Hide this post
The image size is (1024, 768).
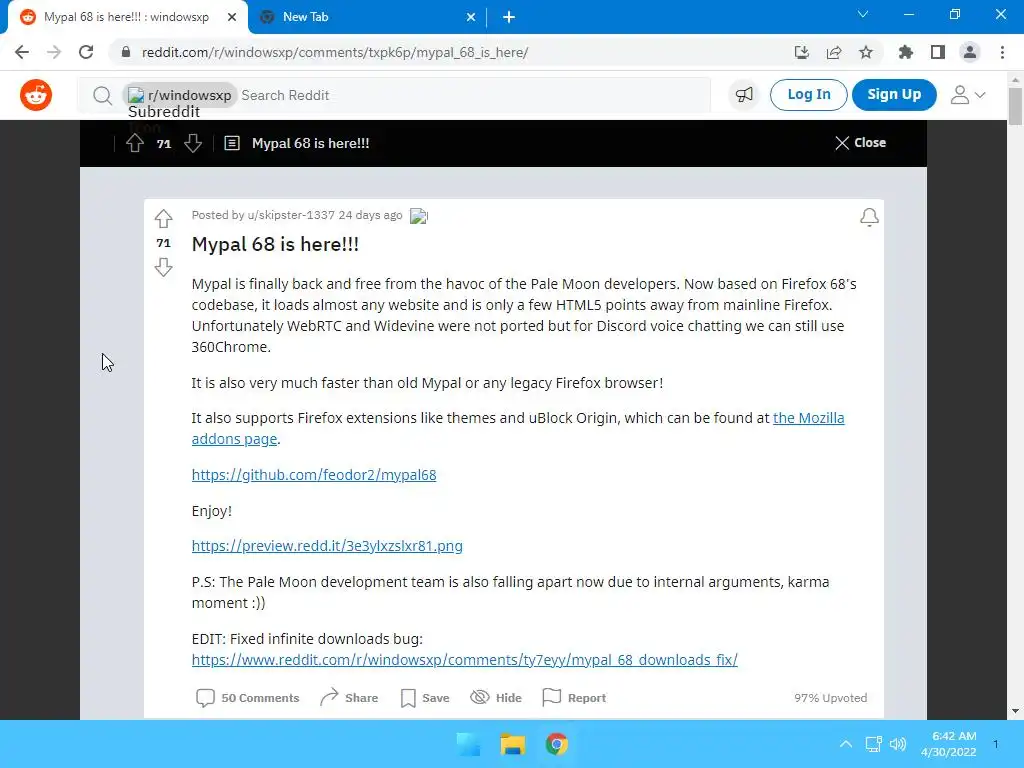[496, 697]
